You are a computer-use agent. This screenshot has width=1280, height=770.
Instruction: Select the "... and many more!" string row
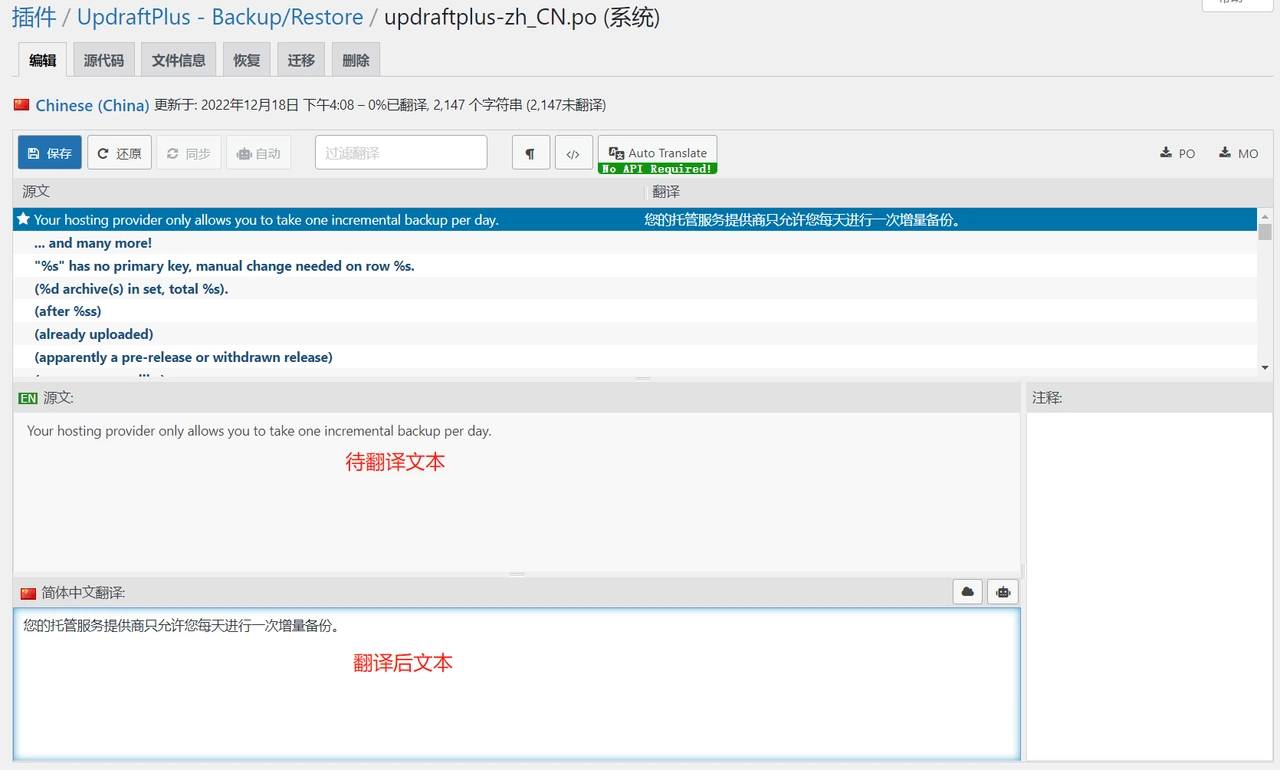click(x=93, y=243)
